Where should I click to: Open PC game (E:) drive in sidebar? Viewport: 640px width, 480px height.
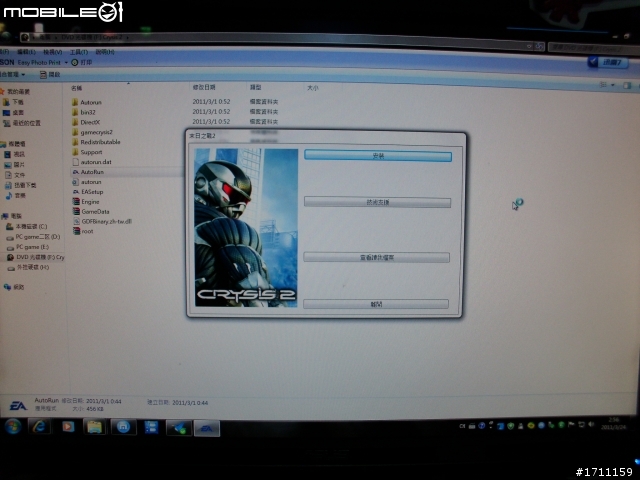point(28,247)
